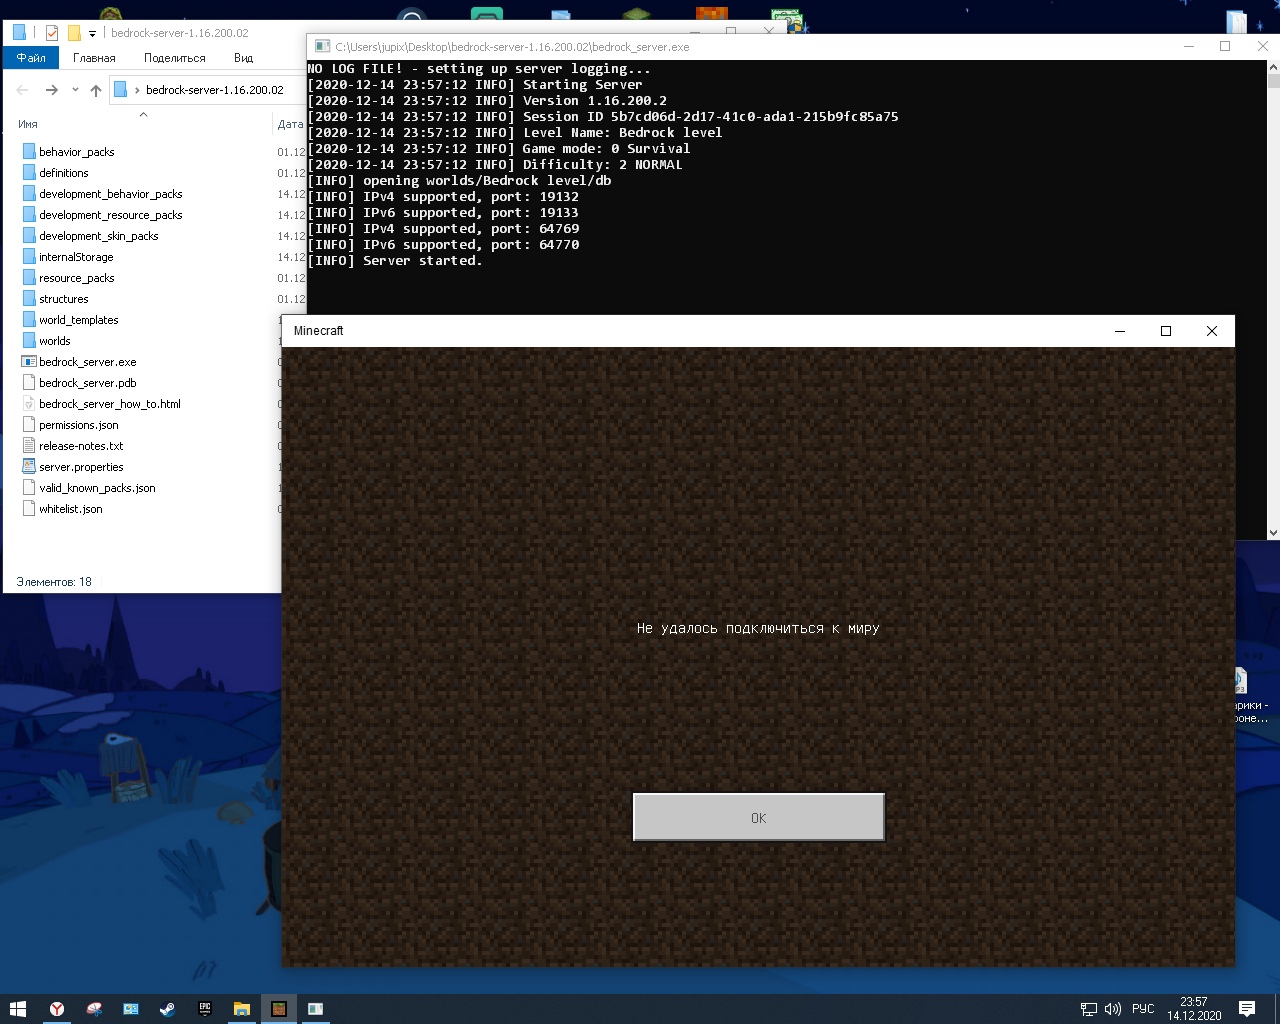The height and width of the screenshot is (1024, 1280).
Task: Click the network icon in system tray
Action: tap(1089, 1009)
